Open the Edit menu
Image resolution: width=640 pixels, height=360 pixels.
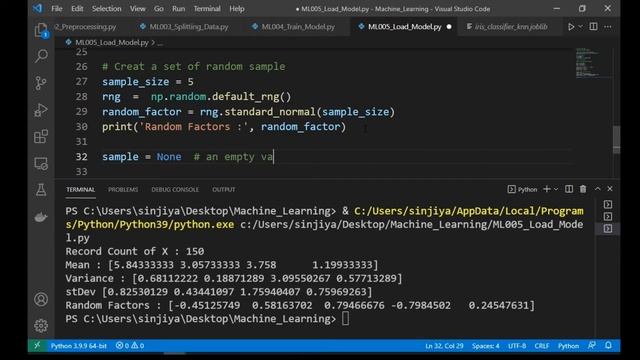(x=77, y=9)
